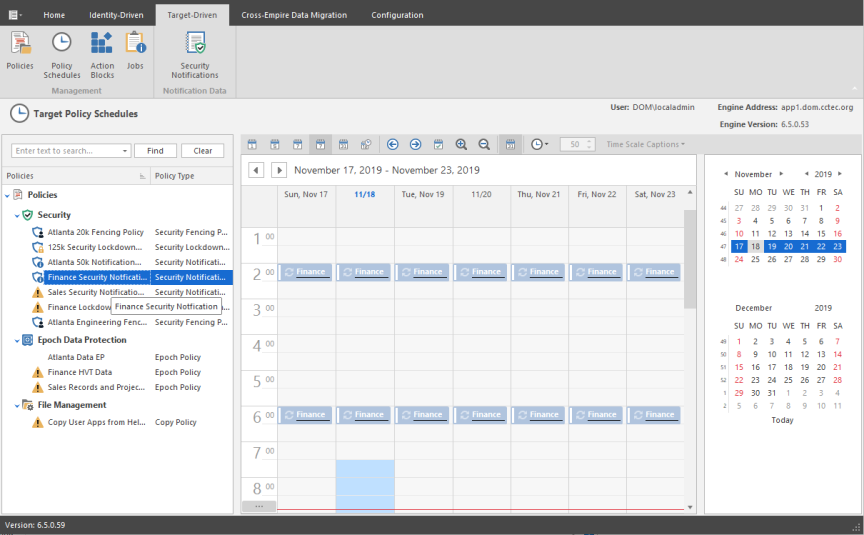
Task: Click warning icon beside Finance HVT Data
Action: (x=37, y=372)
